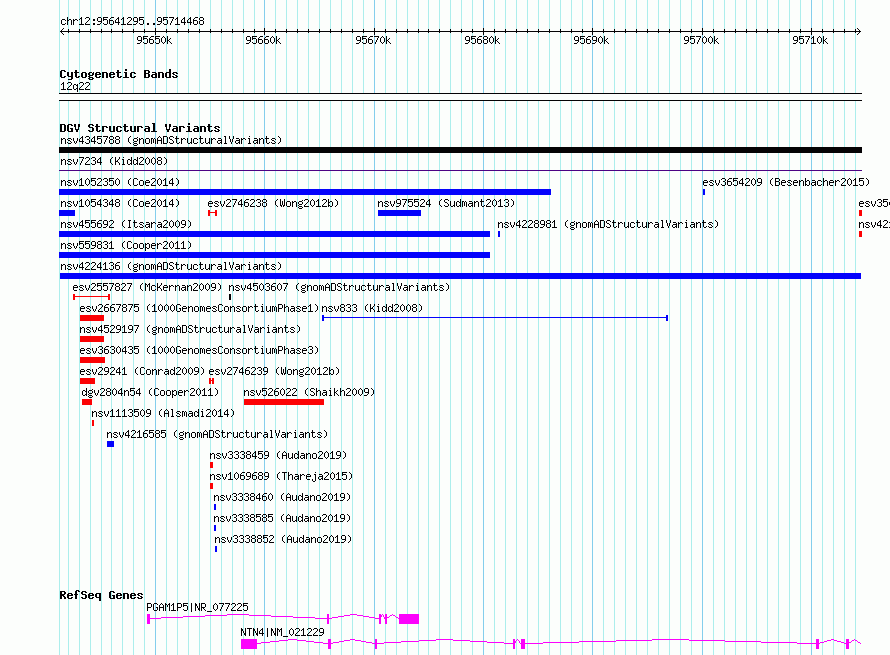The image size is (890, 655).
Task: Select the thin purple nsv7234 line
Action: [460, 171]
